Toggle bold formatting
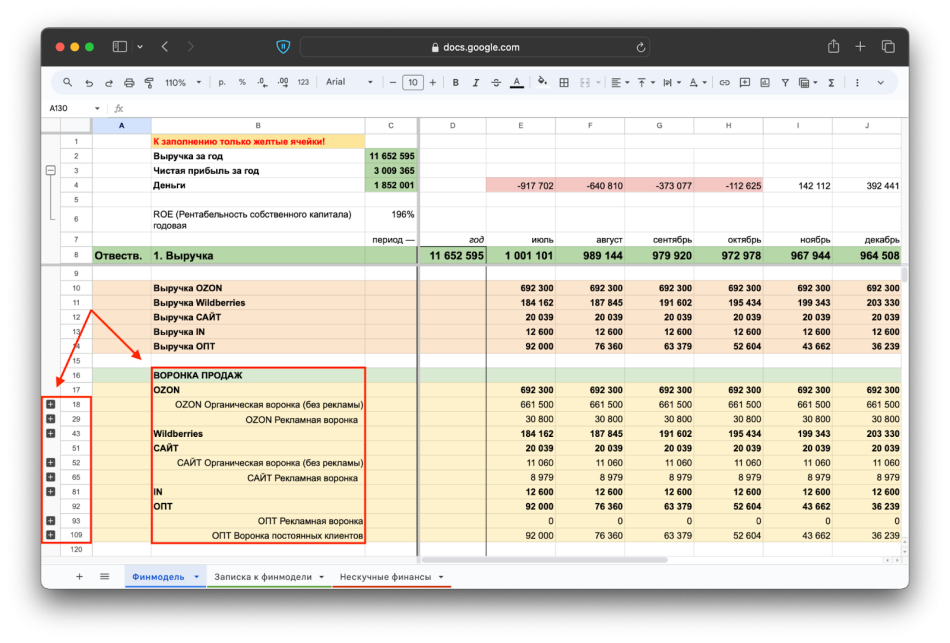Viewport: 950px width, 643px height. [x=455, y=82]
